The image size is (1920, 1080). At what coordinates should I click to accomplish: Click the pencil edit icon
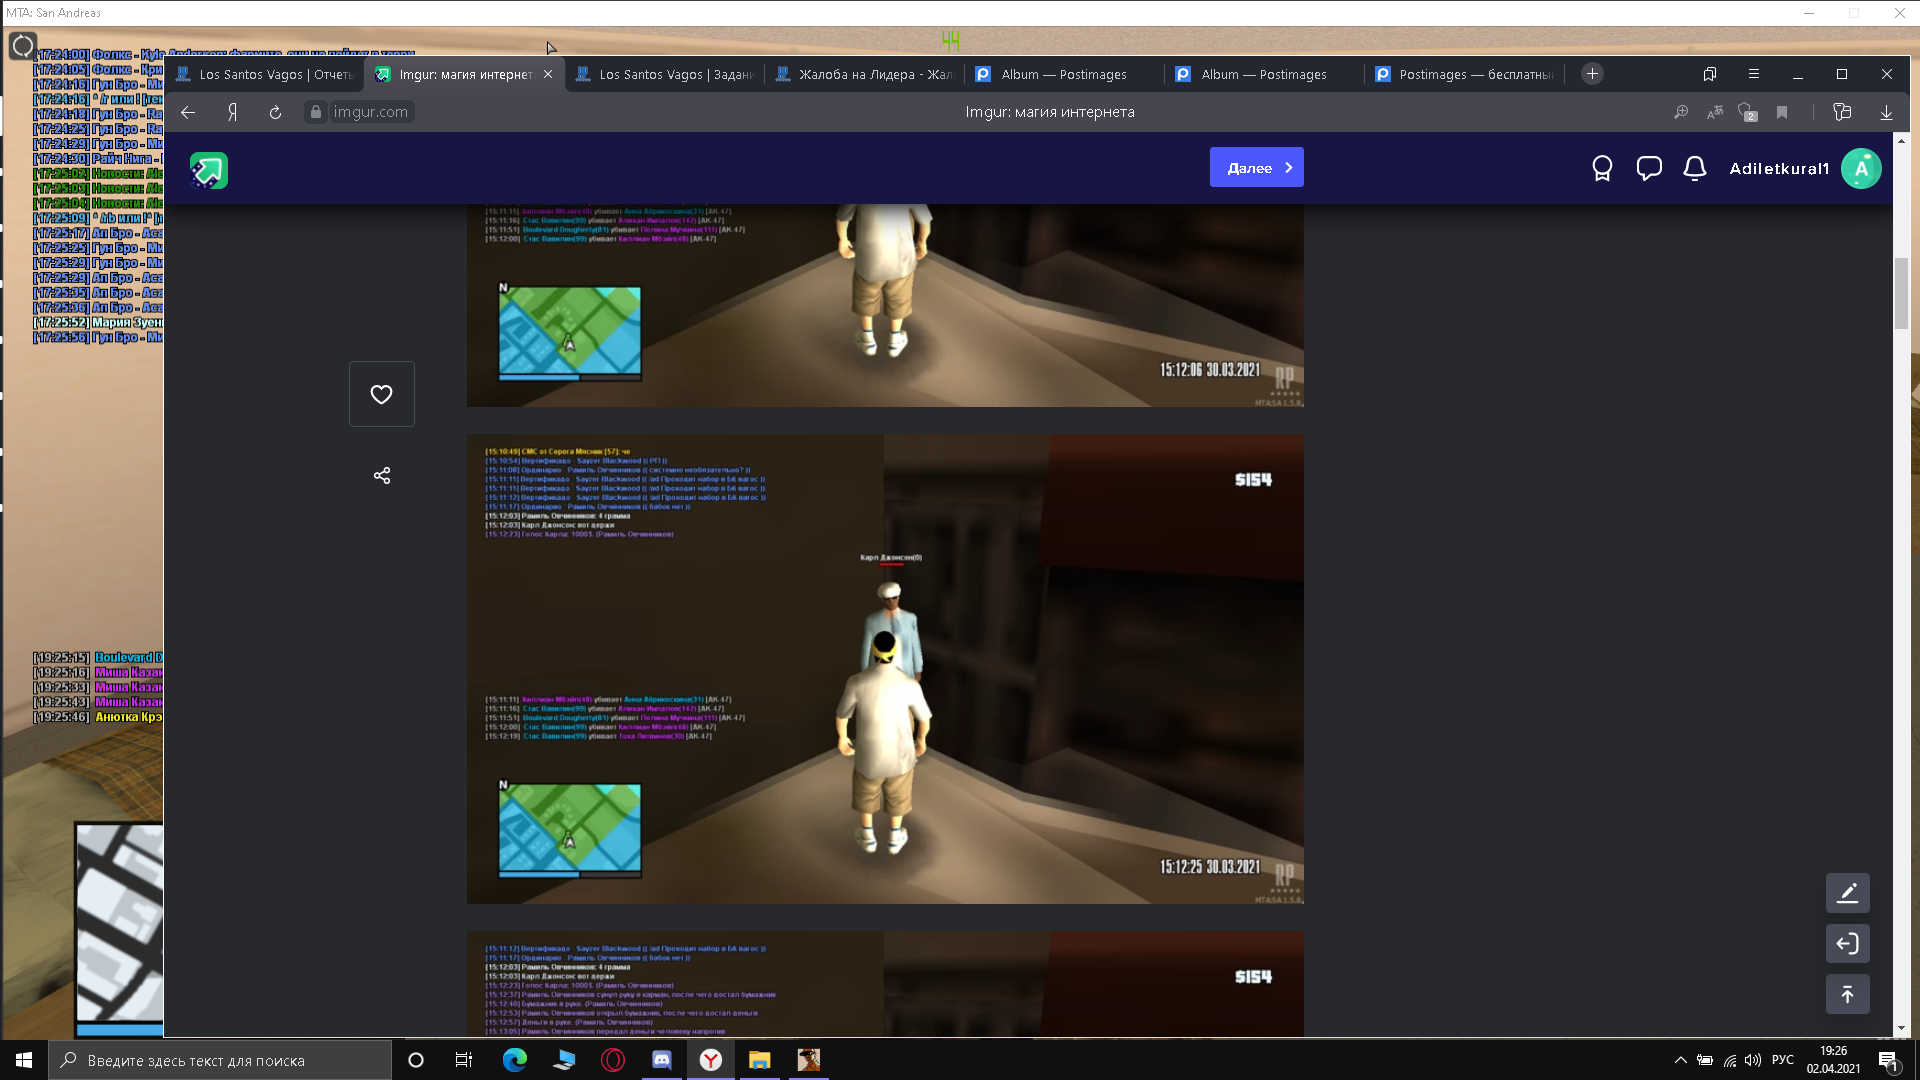click(1847, 893)
